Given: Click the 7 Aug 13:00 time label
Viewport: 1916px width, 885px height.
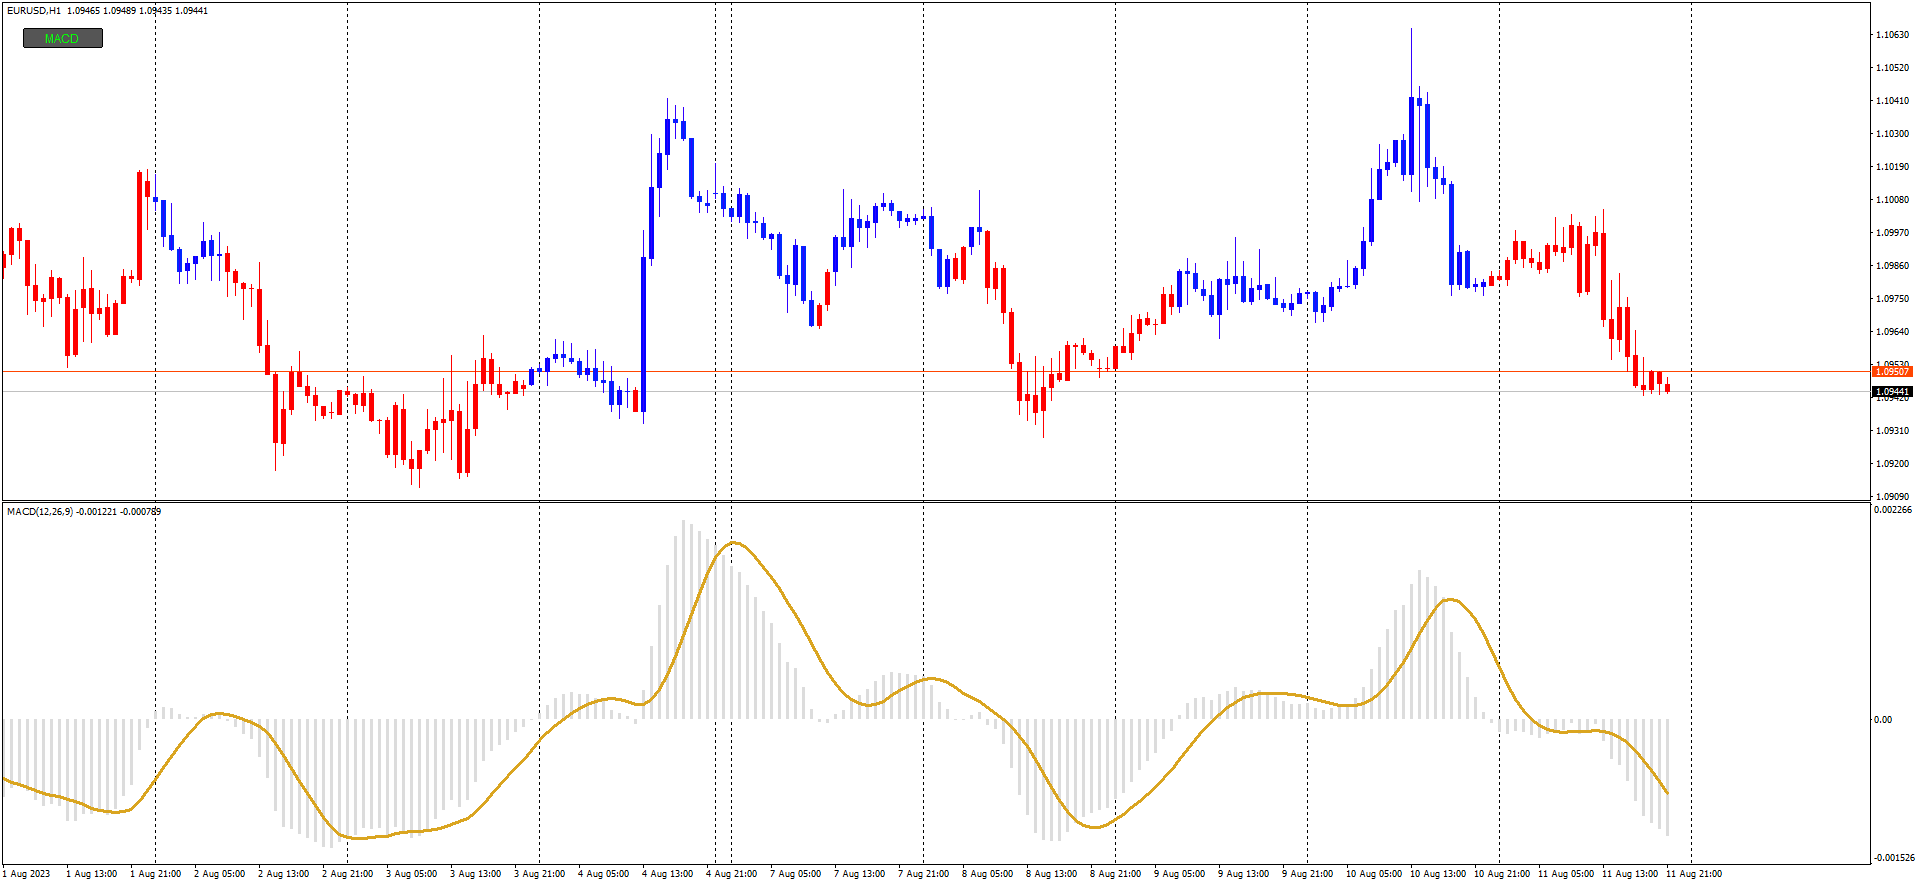Looking at the screenshot, I should (x=859, y=874).
